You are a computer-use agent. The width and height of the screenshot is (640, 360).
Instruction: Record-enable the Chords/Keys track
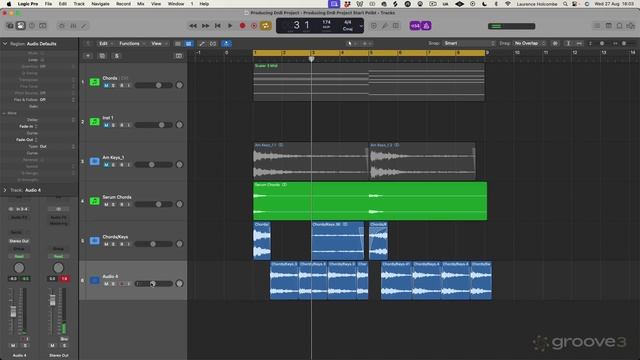coord(121,244)
